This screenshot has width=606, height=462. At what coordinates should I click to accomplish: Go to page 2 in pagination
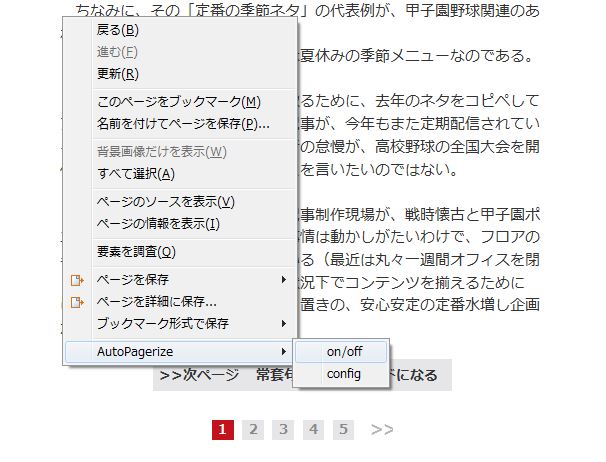point(254,430)
